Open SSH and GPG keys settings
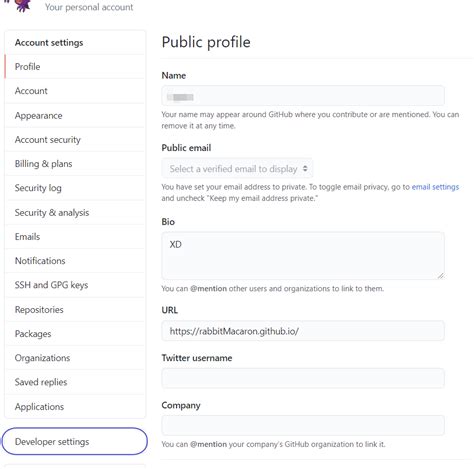 click(75, 285)
